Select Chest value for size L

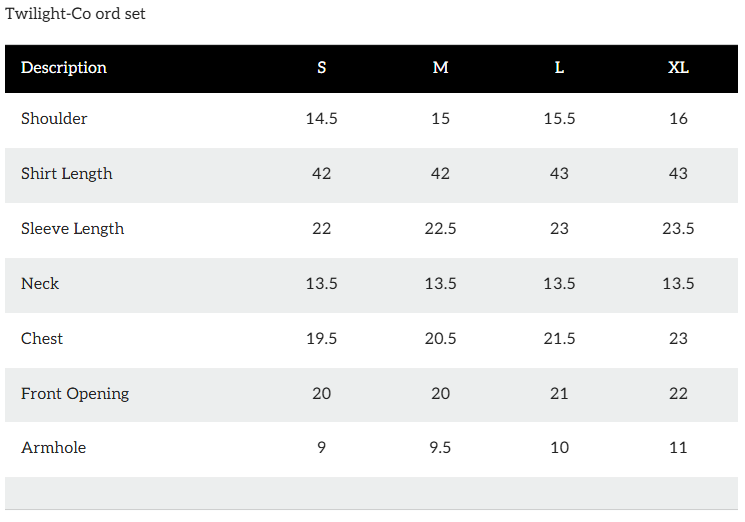559,339
